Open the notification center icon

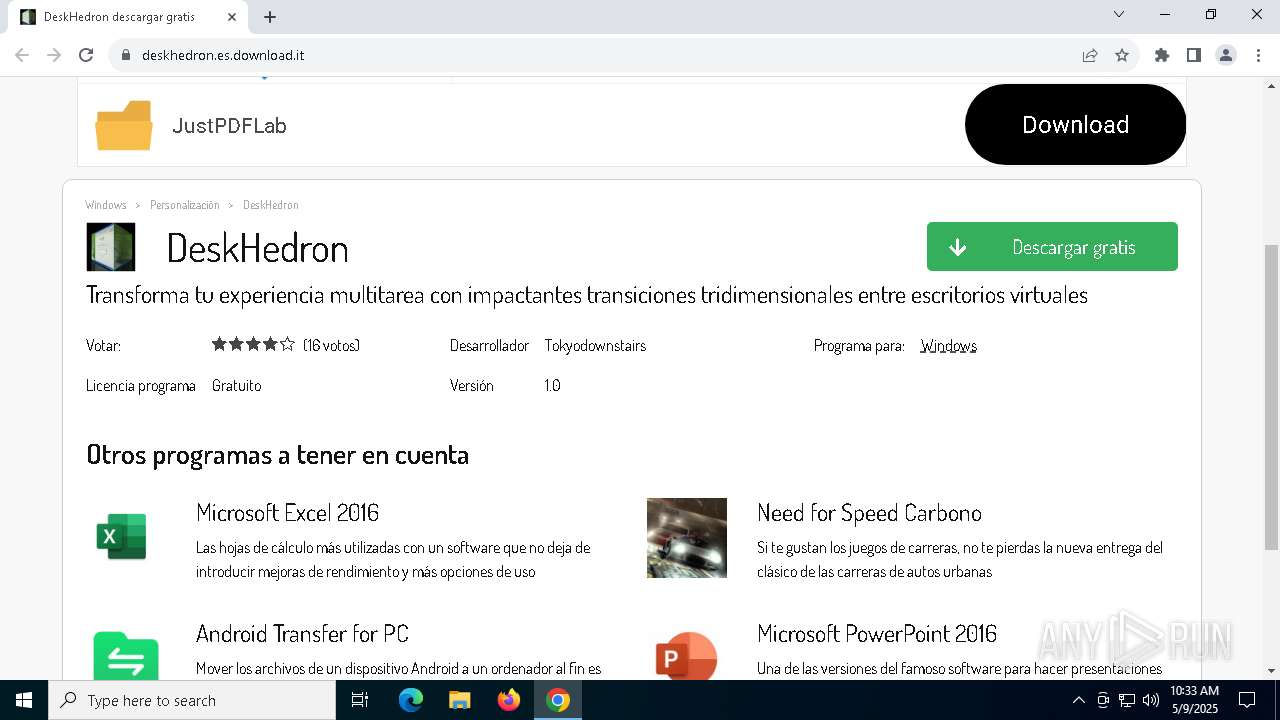(1247, 700)
